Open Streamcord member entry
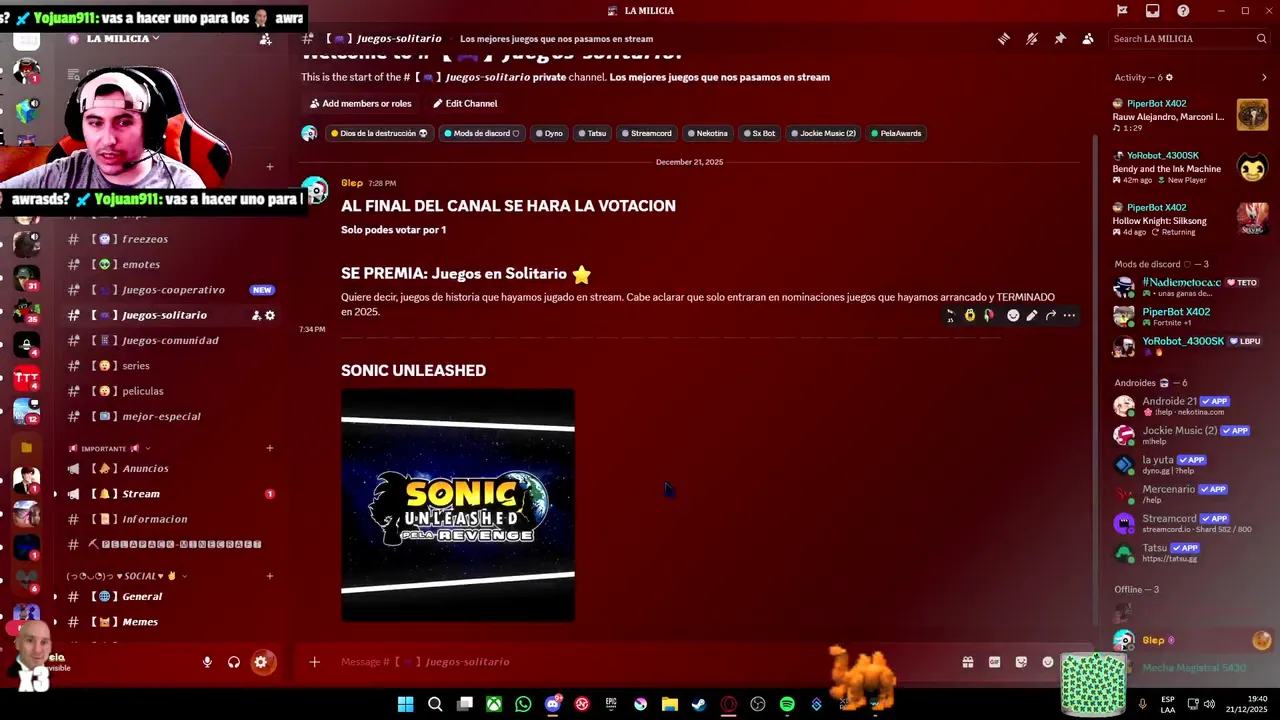The image size is (1280, 720). (1190, 523)
